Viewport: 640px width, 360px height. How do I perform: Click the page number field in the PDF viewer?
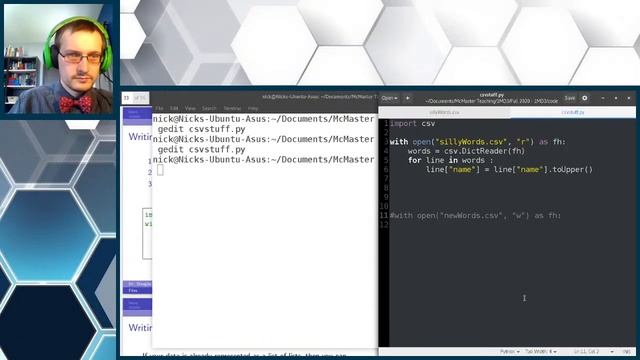127,98
